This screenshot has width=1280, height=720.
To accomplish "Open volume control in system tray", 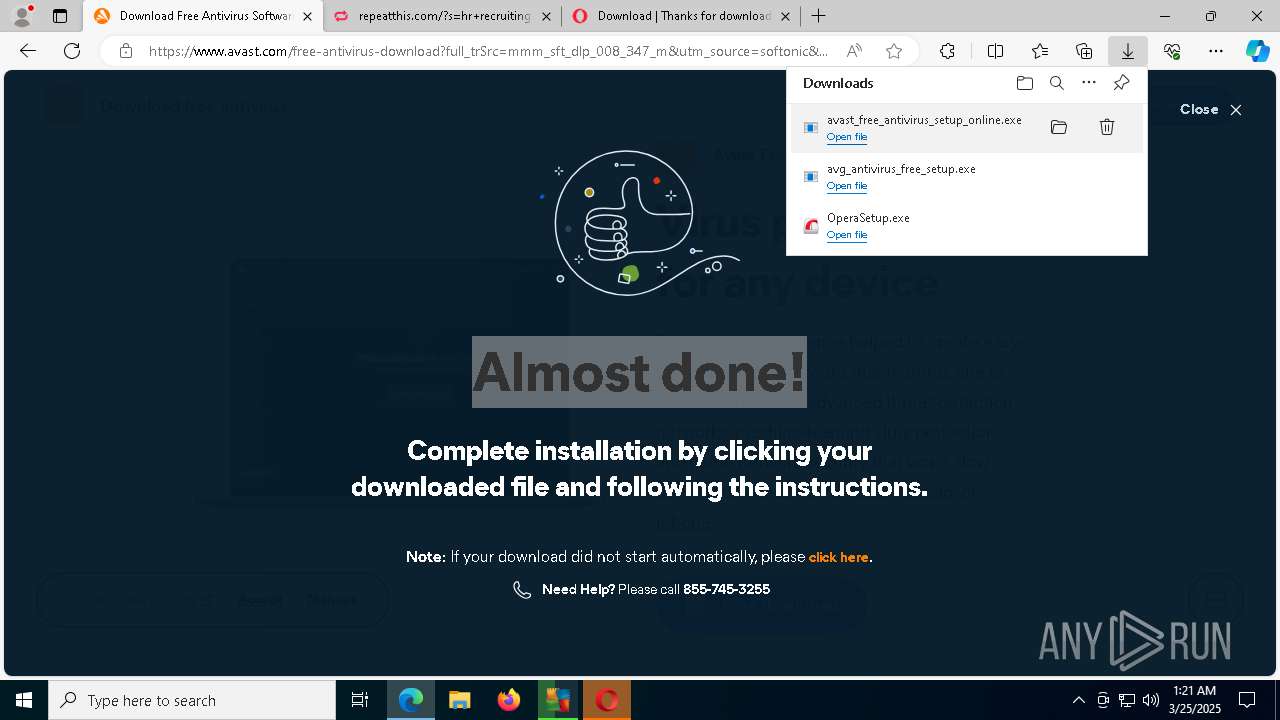I will [x=1151, y=700].
